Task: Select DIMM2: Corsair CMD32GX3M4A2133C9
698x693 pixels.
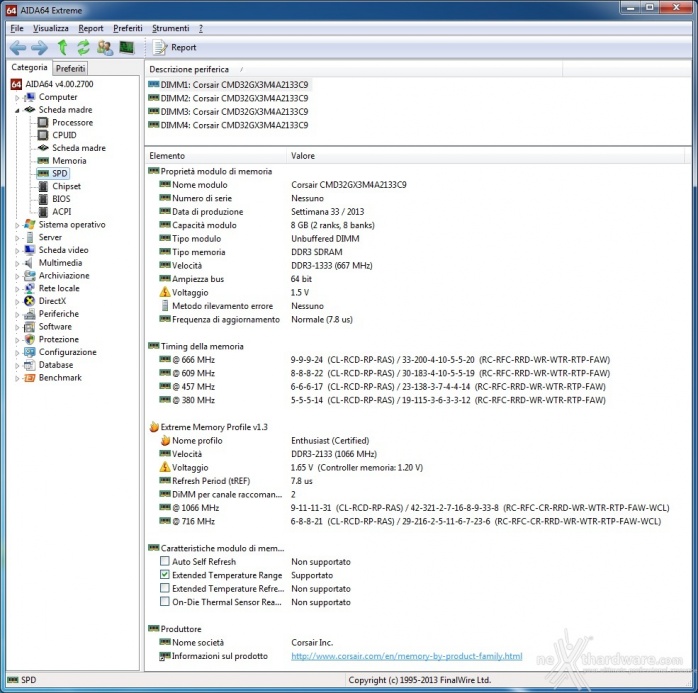Action: point(234,98)
